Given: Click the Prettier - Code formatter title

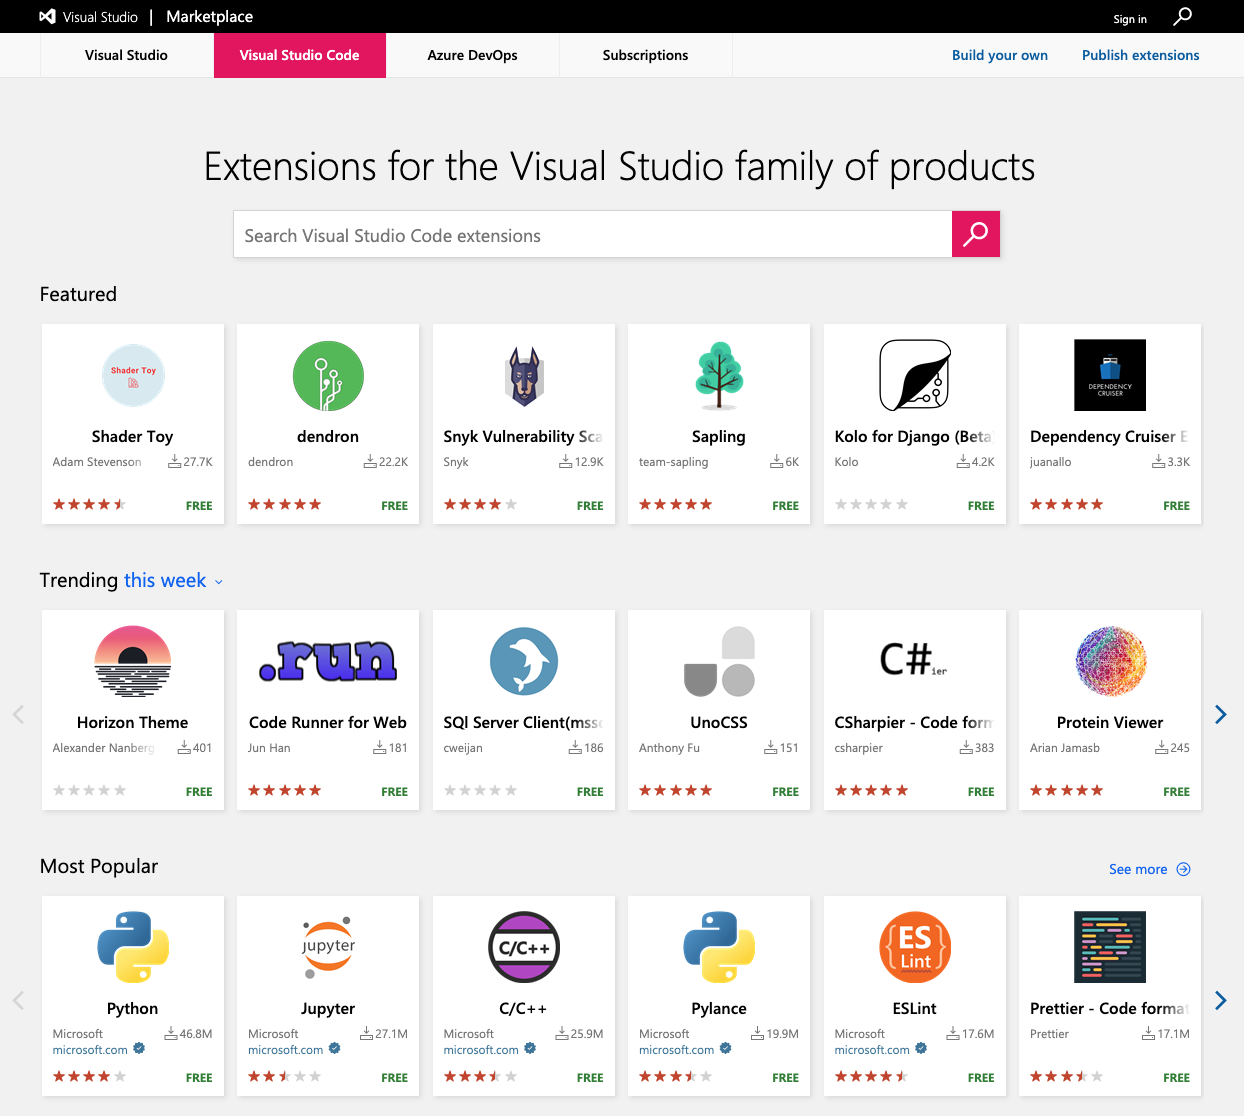Looking at the screenshot, I should (1109, 1008).
